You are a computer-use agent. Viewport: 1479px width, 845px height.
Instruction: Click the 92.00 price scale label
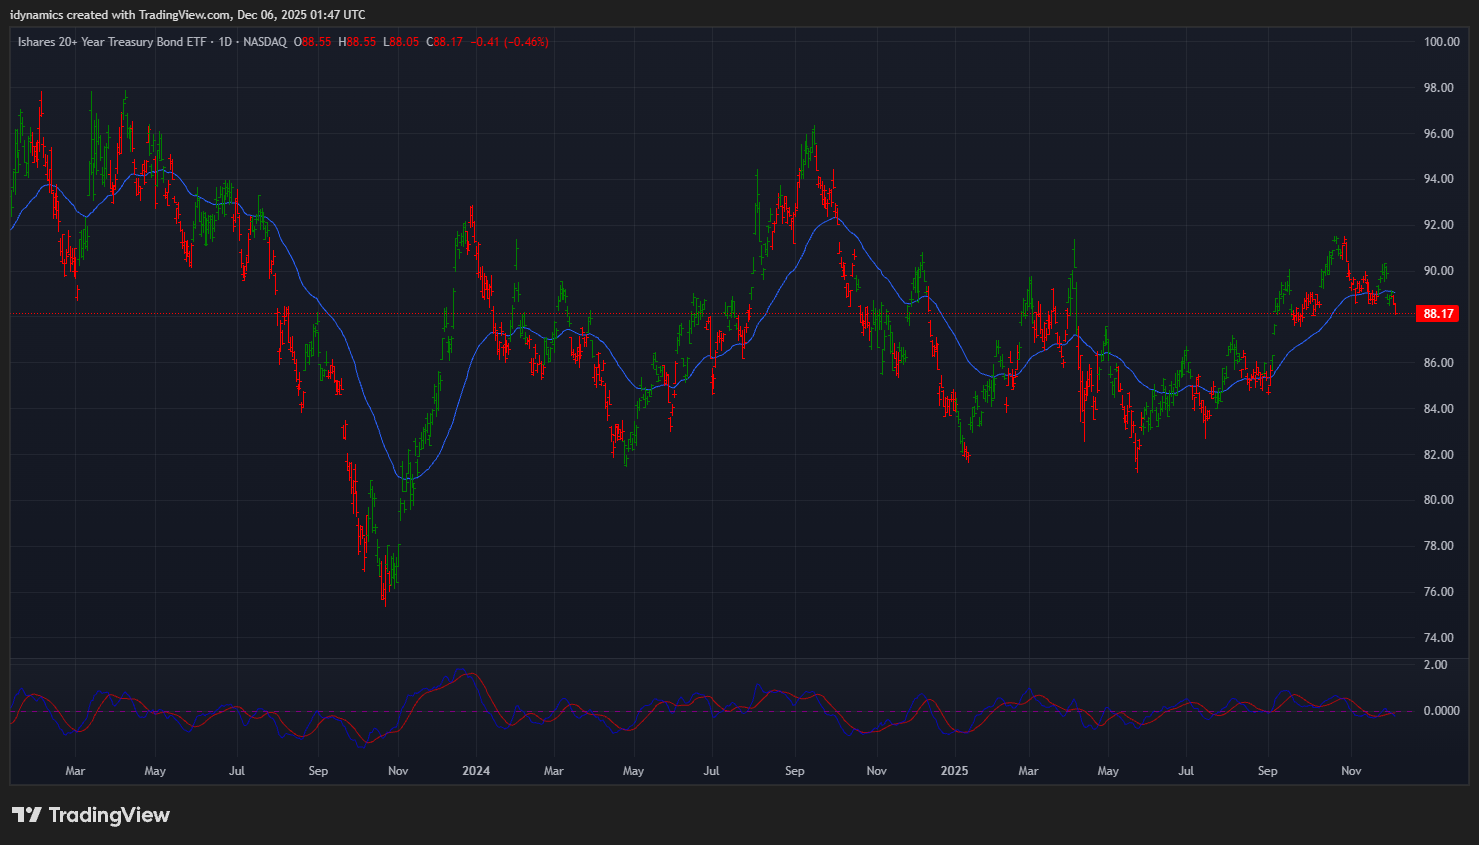point(1438,225)
